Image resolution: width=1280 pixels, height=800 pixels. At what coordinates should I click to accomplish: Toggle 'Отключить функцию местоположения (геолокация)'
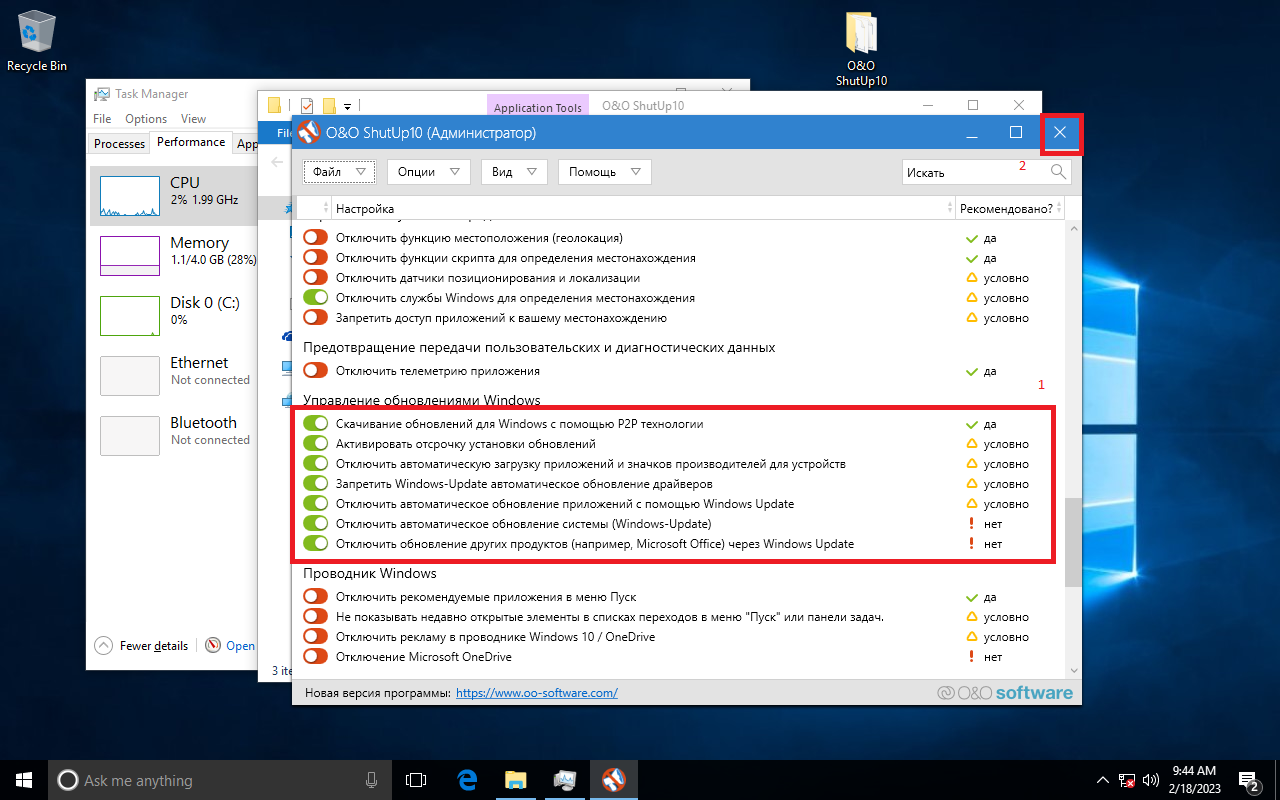tap(316, 238)
